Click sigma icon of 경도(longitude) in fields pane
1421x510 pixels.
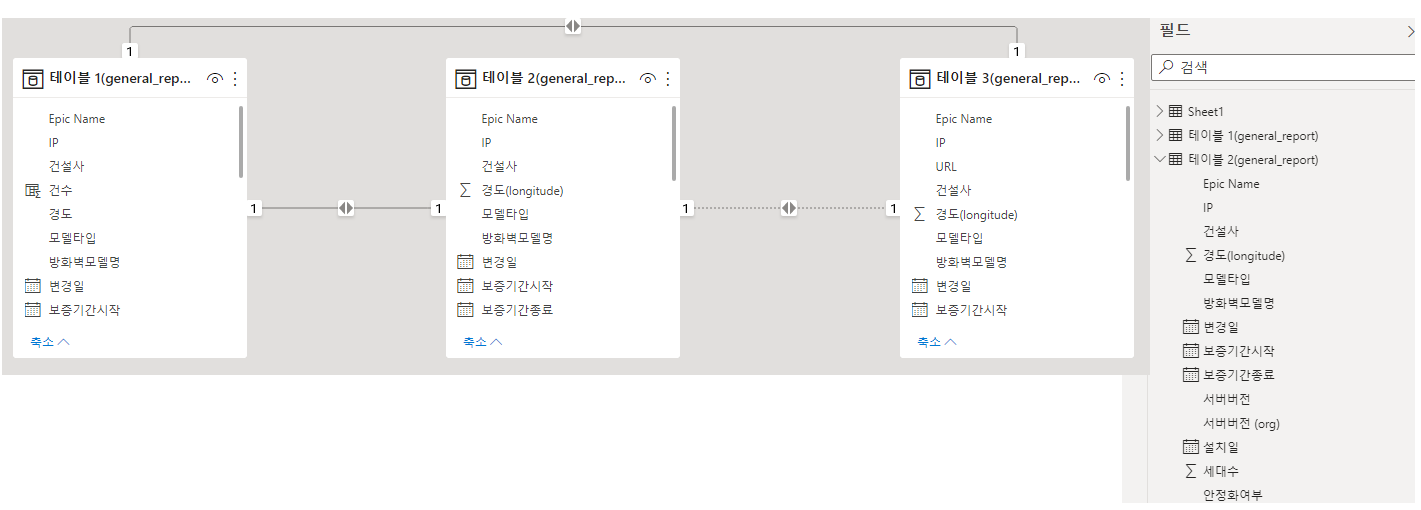[x=1190, y=255]
